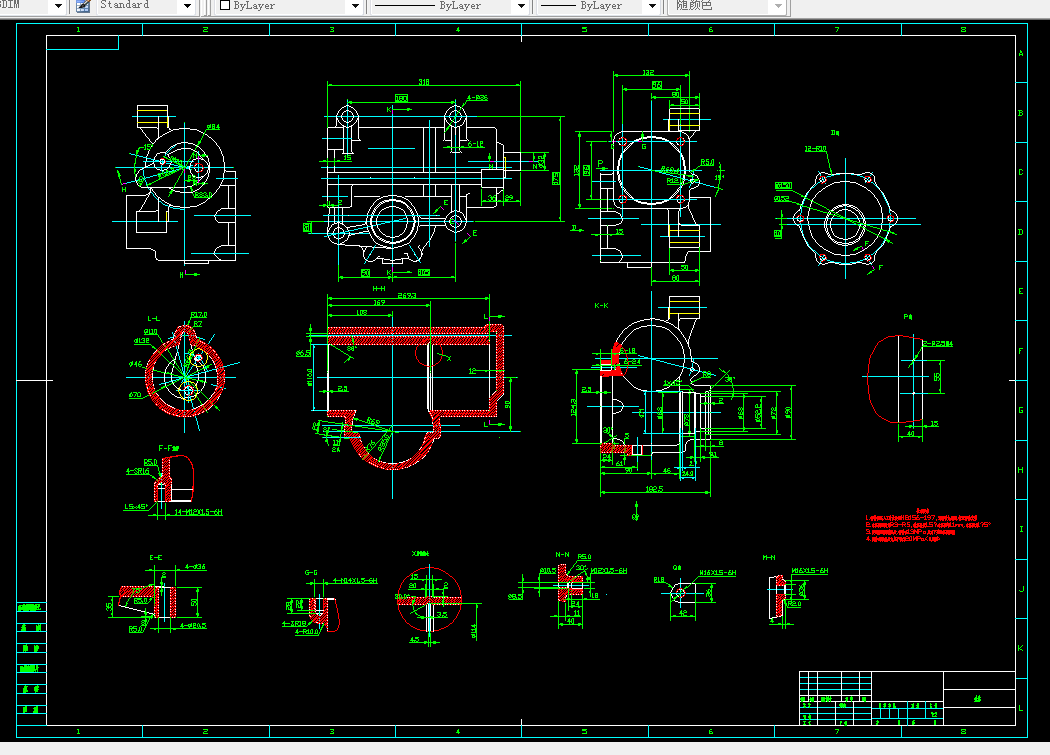Select the 4-M14X1.5-6H thread callout
Viewport: 1050px width, 755px height.
pos(355,581)
